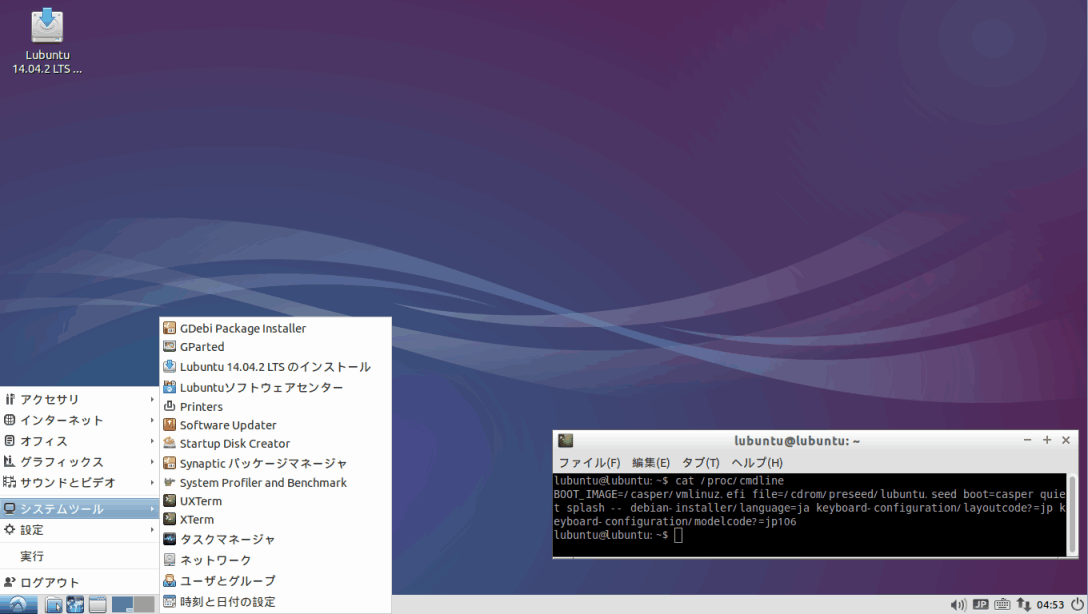This screenshot has height=614, width=1088.
Task: Click the power button in the panel
Action: click(1077, 604)
